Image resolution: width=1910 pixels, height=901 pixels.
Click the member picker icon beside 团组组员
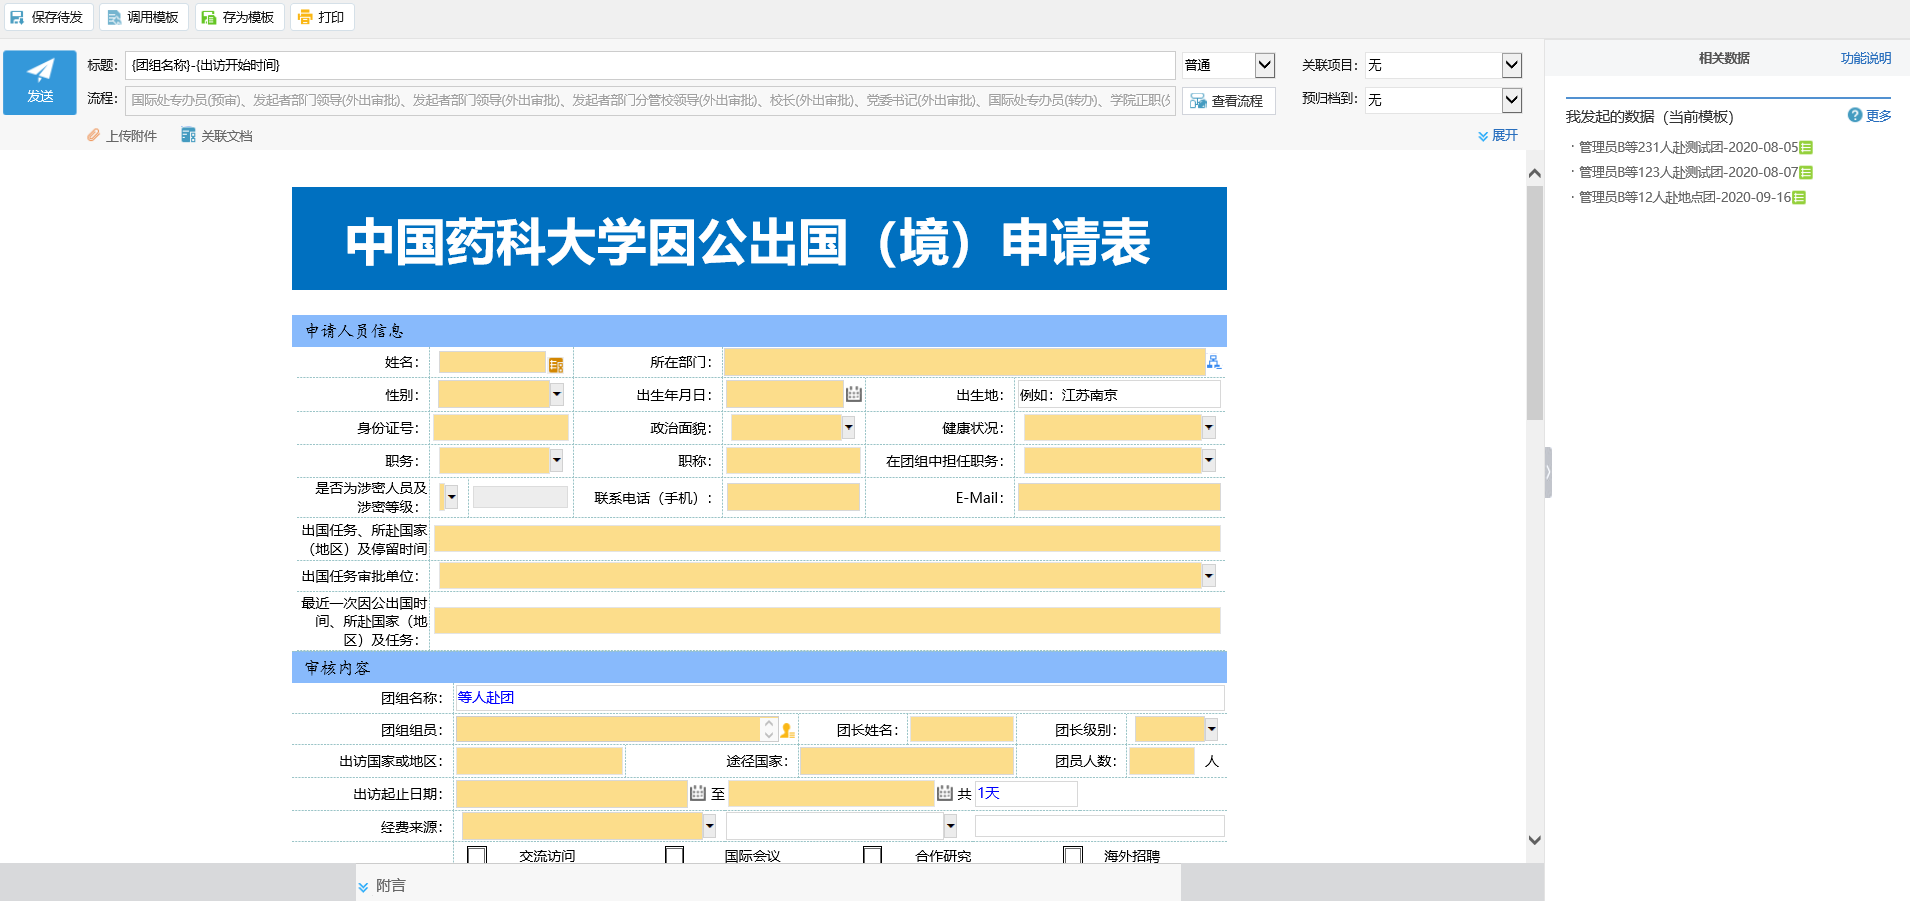(x=787, y=731)
